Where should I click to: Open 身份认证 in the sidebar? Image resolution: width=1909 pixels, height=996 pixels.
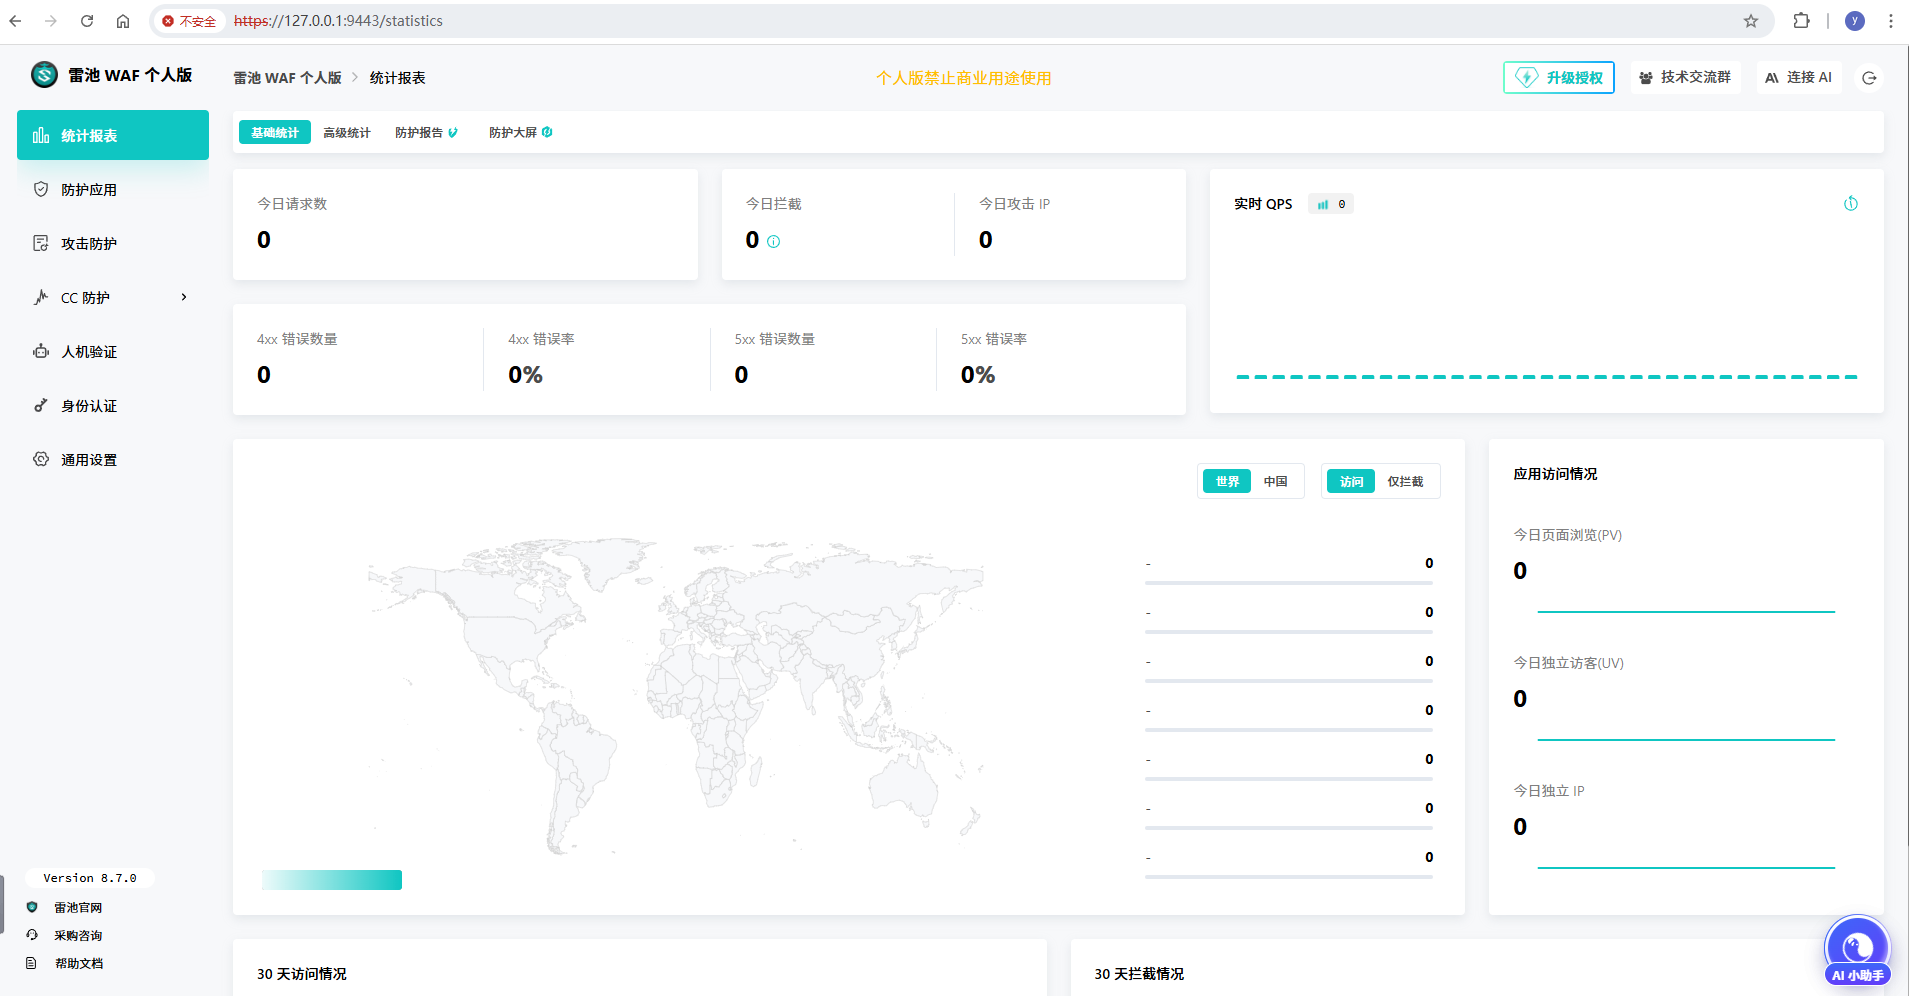(x=113, y=405)
